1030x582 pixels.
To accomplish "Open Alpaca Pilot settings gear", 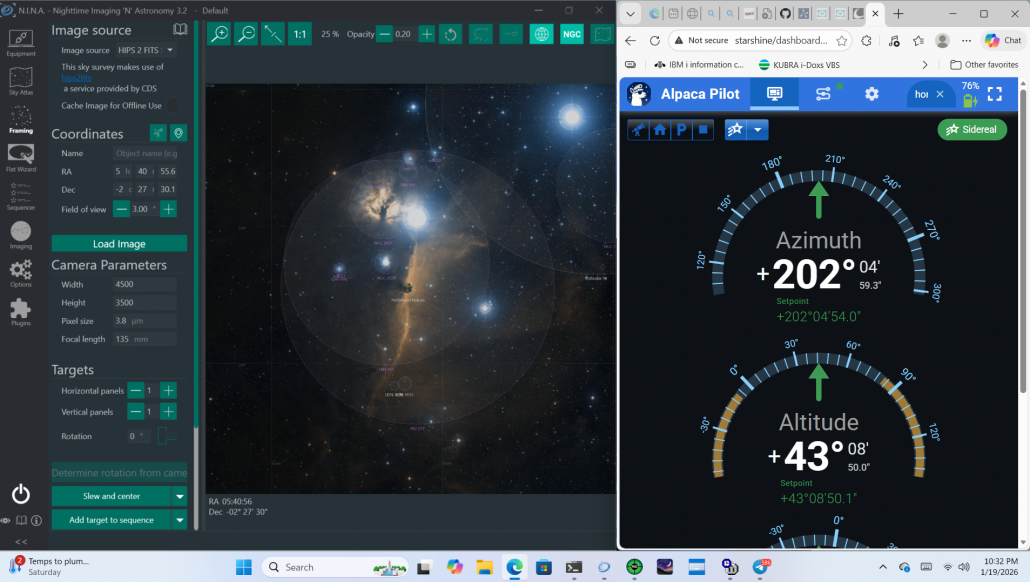I will [871, 94].
